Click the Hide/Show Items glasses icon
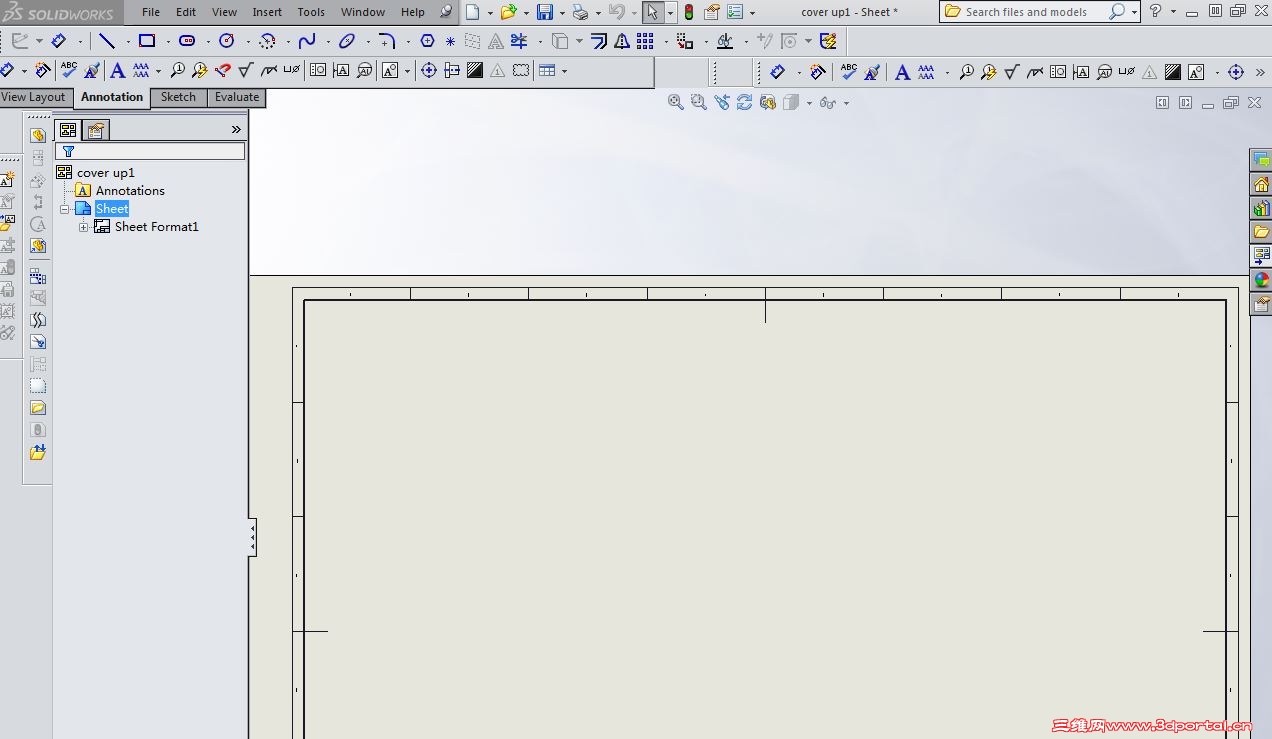Screen dimensions: 1272x739 click(827, 102)
